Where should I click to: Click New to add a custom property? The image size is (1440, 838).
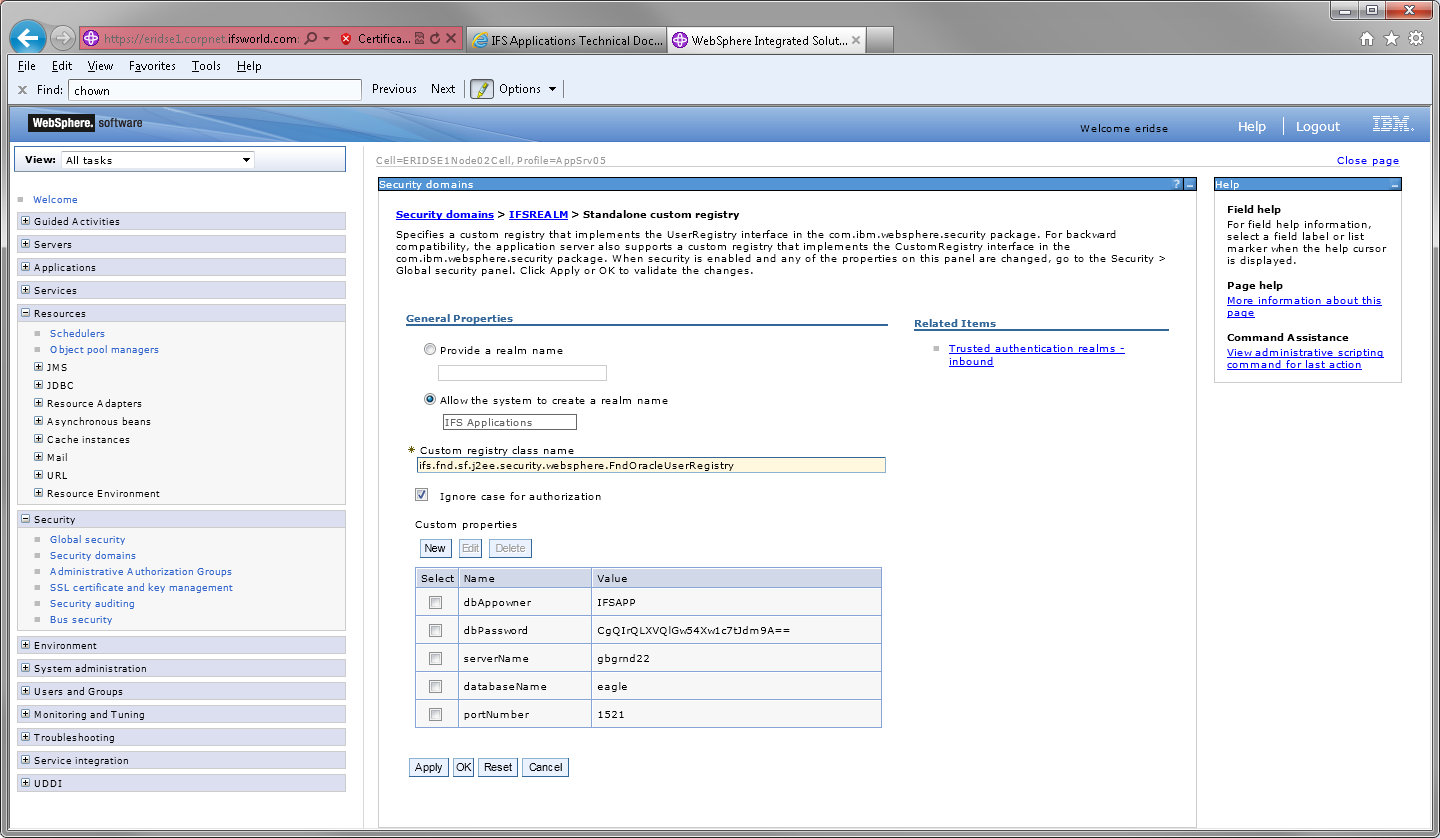(x=435, y=548)
